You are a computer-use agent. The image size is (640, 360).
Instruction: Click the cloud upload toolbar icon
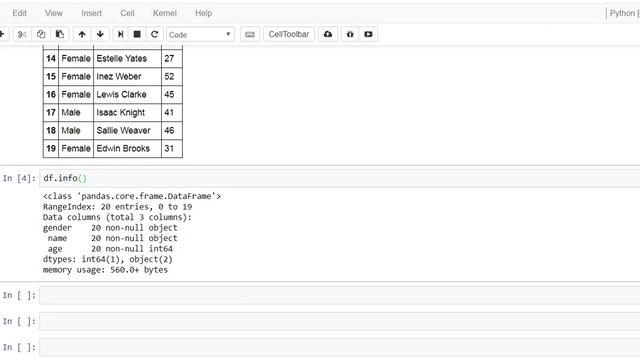328,34
